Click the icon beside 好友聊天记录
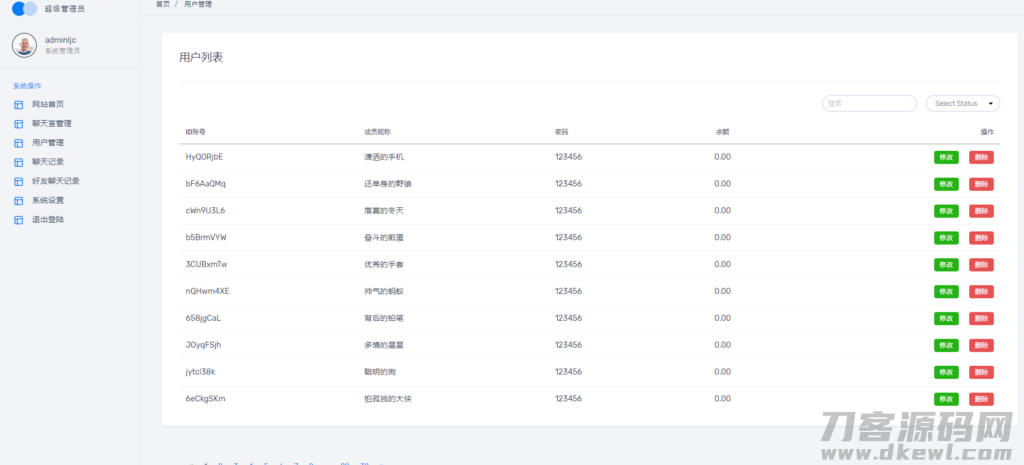 (x=18, y=181)
